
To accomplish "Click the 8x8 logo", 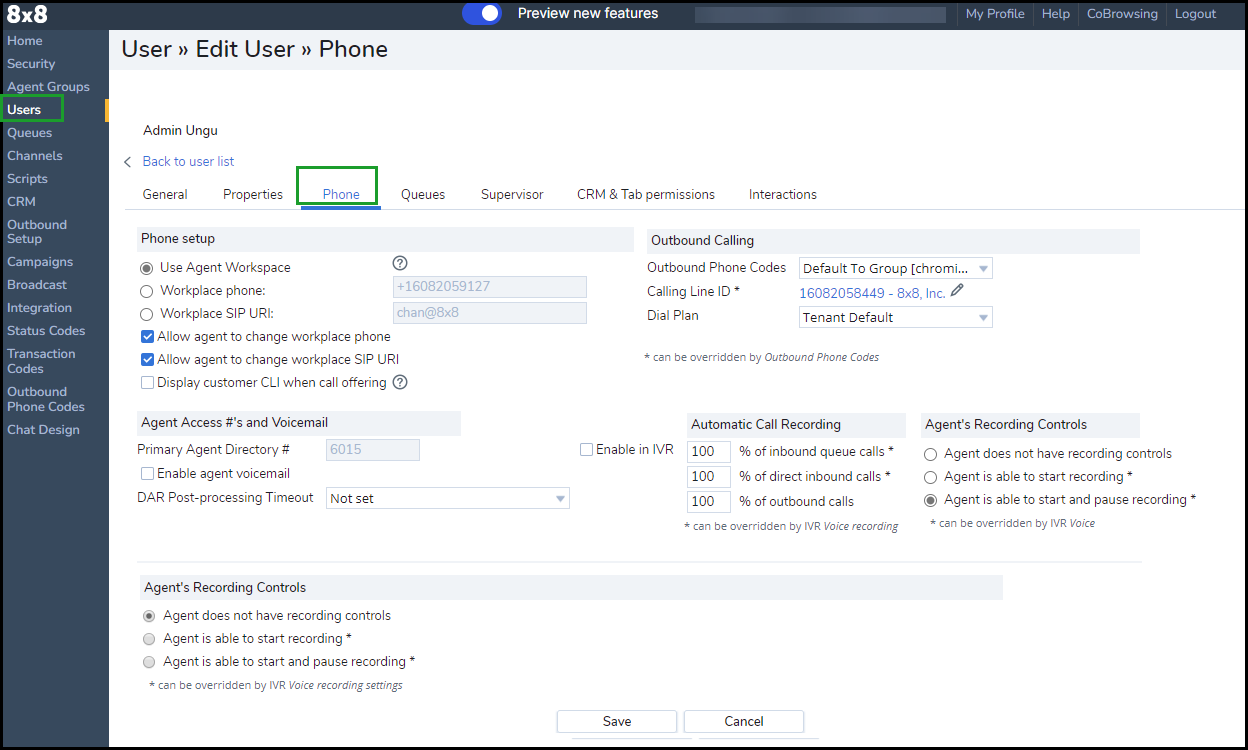I will coord(27,14).
